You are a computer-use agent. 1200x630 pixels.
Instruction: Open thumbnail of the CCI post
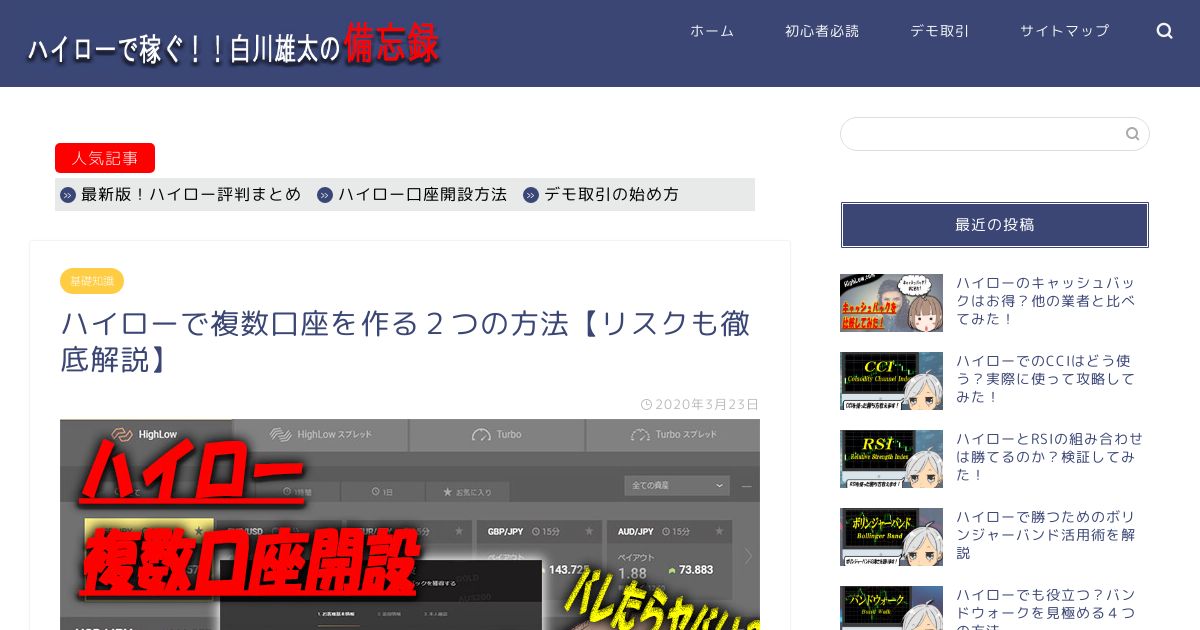[x=891, y=381]
